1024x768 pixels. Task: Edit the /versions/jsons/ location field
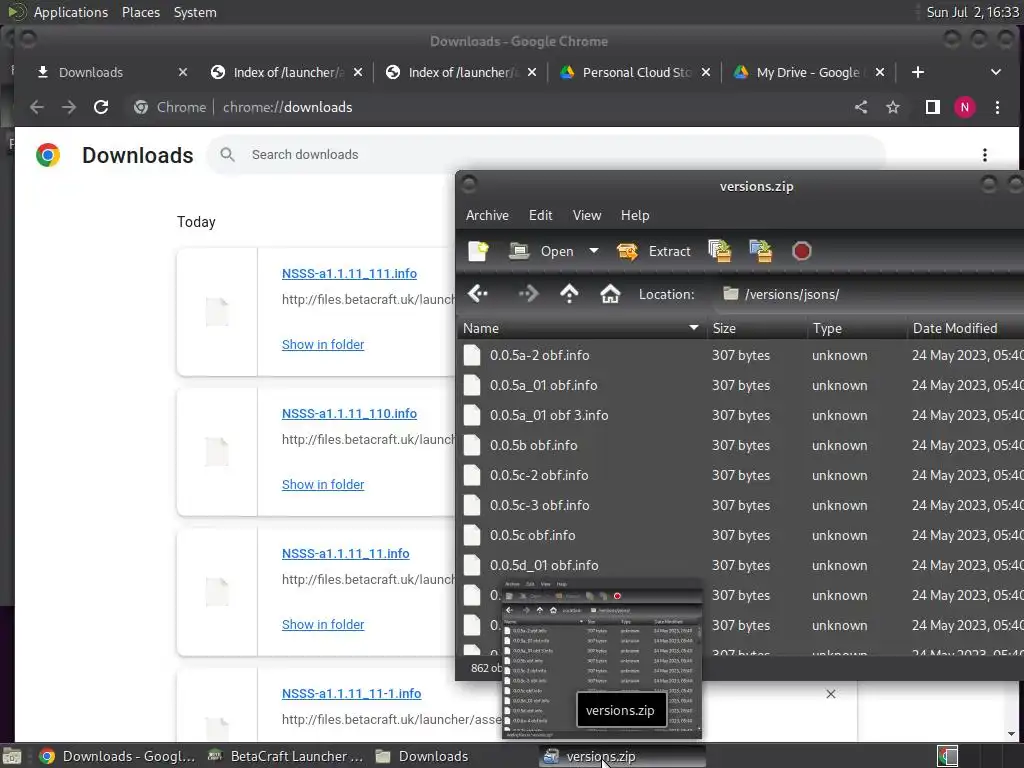(x=869, y=295)
